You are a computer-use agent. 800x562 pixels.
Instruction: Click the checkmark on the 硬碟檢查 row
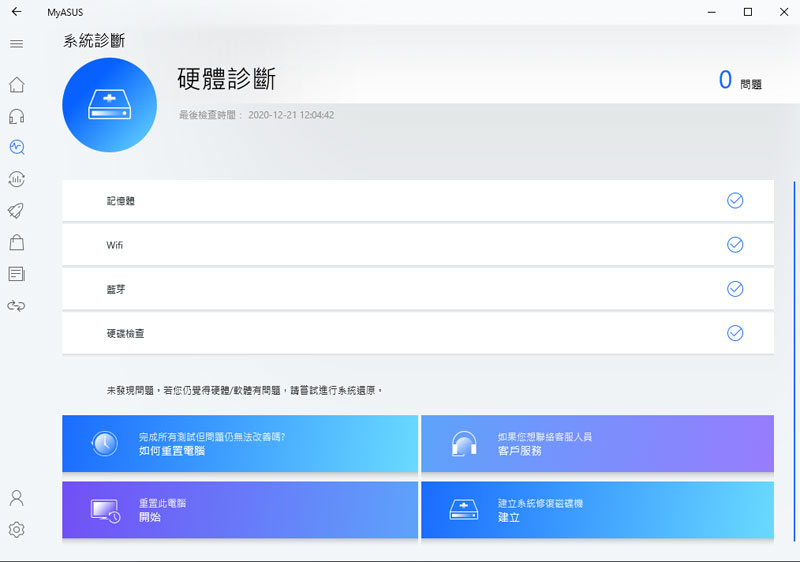[x=735, y=333]
